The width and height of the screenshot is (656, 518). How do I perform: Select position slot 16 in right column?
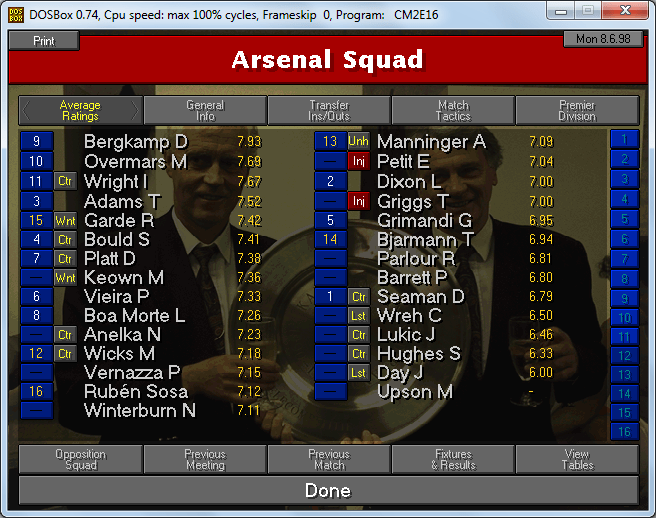[625, 431]
